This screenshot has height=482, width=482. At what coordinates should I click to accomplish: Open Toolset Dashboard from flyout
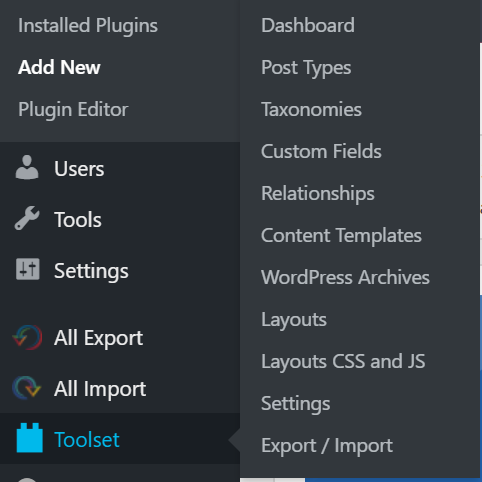[x=308, y=25]
